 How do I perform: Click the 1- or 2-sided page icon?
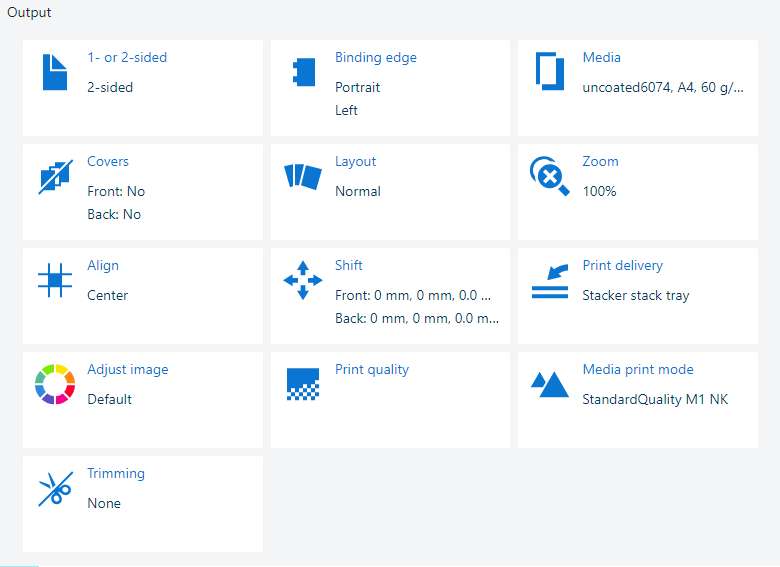tap(55, 72)
